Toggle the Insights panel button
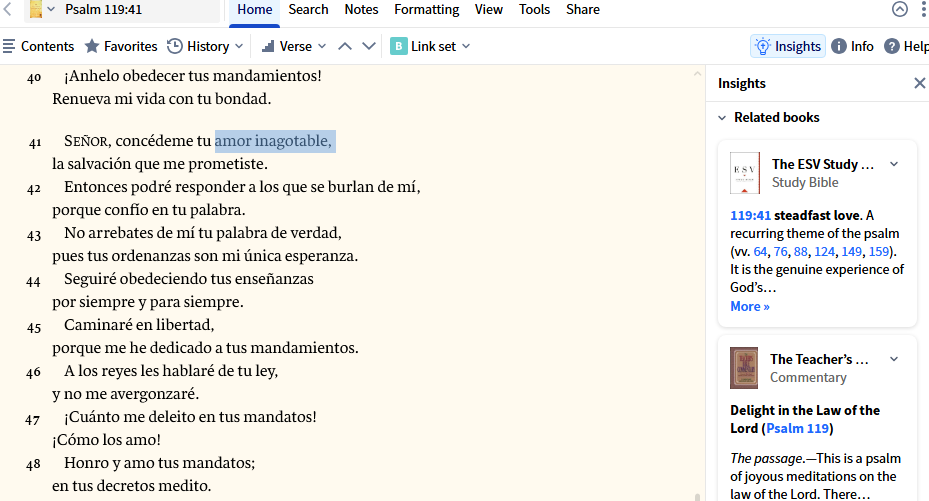 [788, 46]
